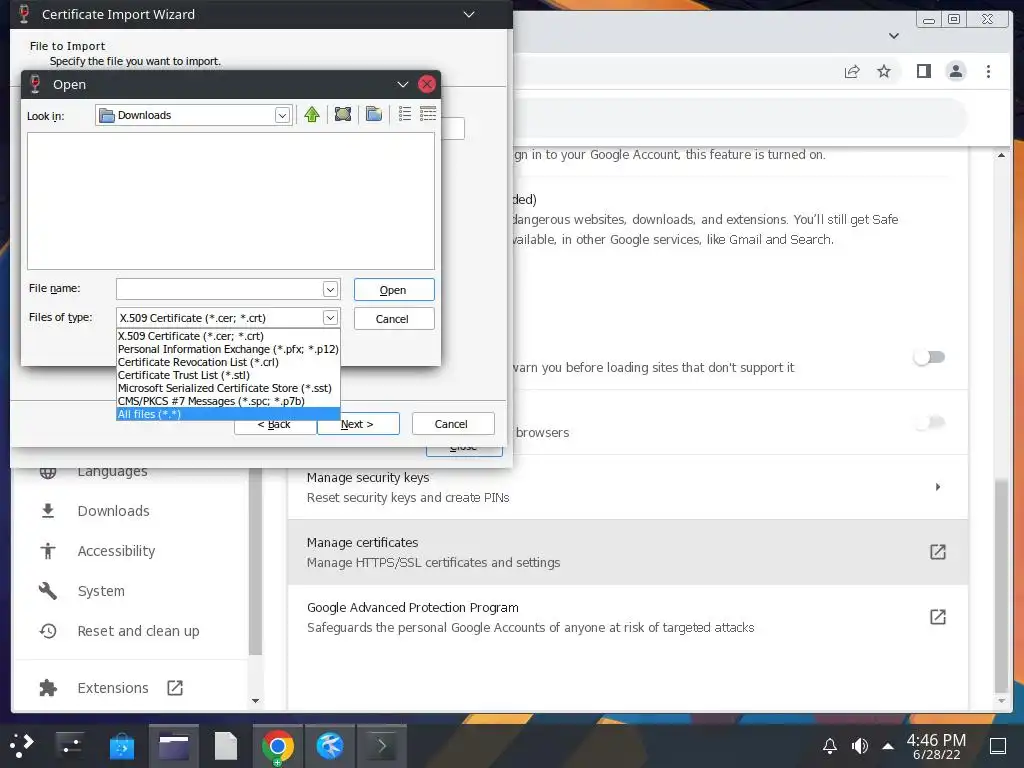Click the volume icon in system tray
Viewport: 1024px width, 768px height.
pyautogui.click(x=859, y=746)
